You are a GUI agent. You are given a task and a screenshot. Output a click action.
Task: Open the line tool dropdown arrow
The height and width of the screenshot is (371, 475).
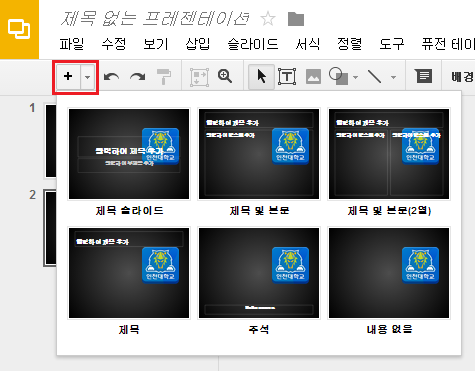tap(393, 77)
